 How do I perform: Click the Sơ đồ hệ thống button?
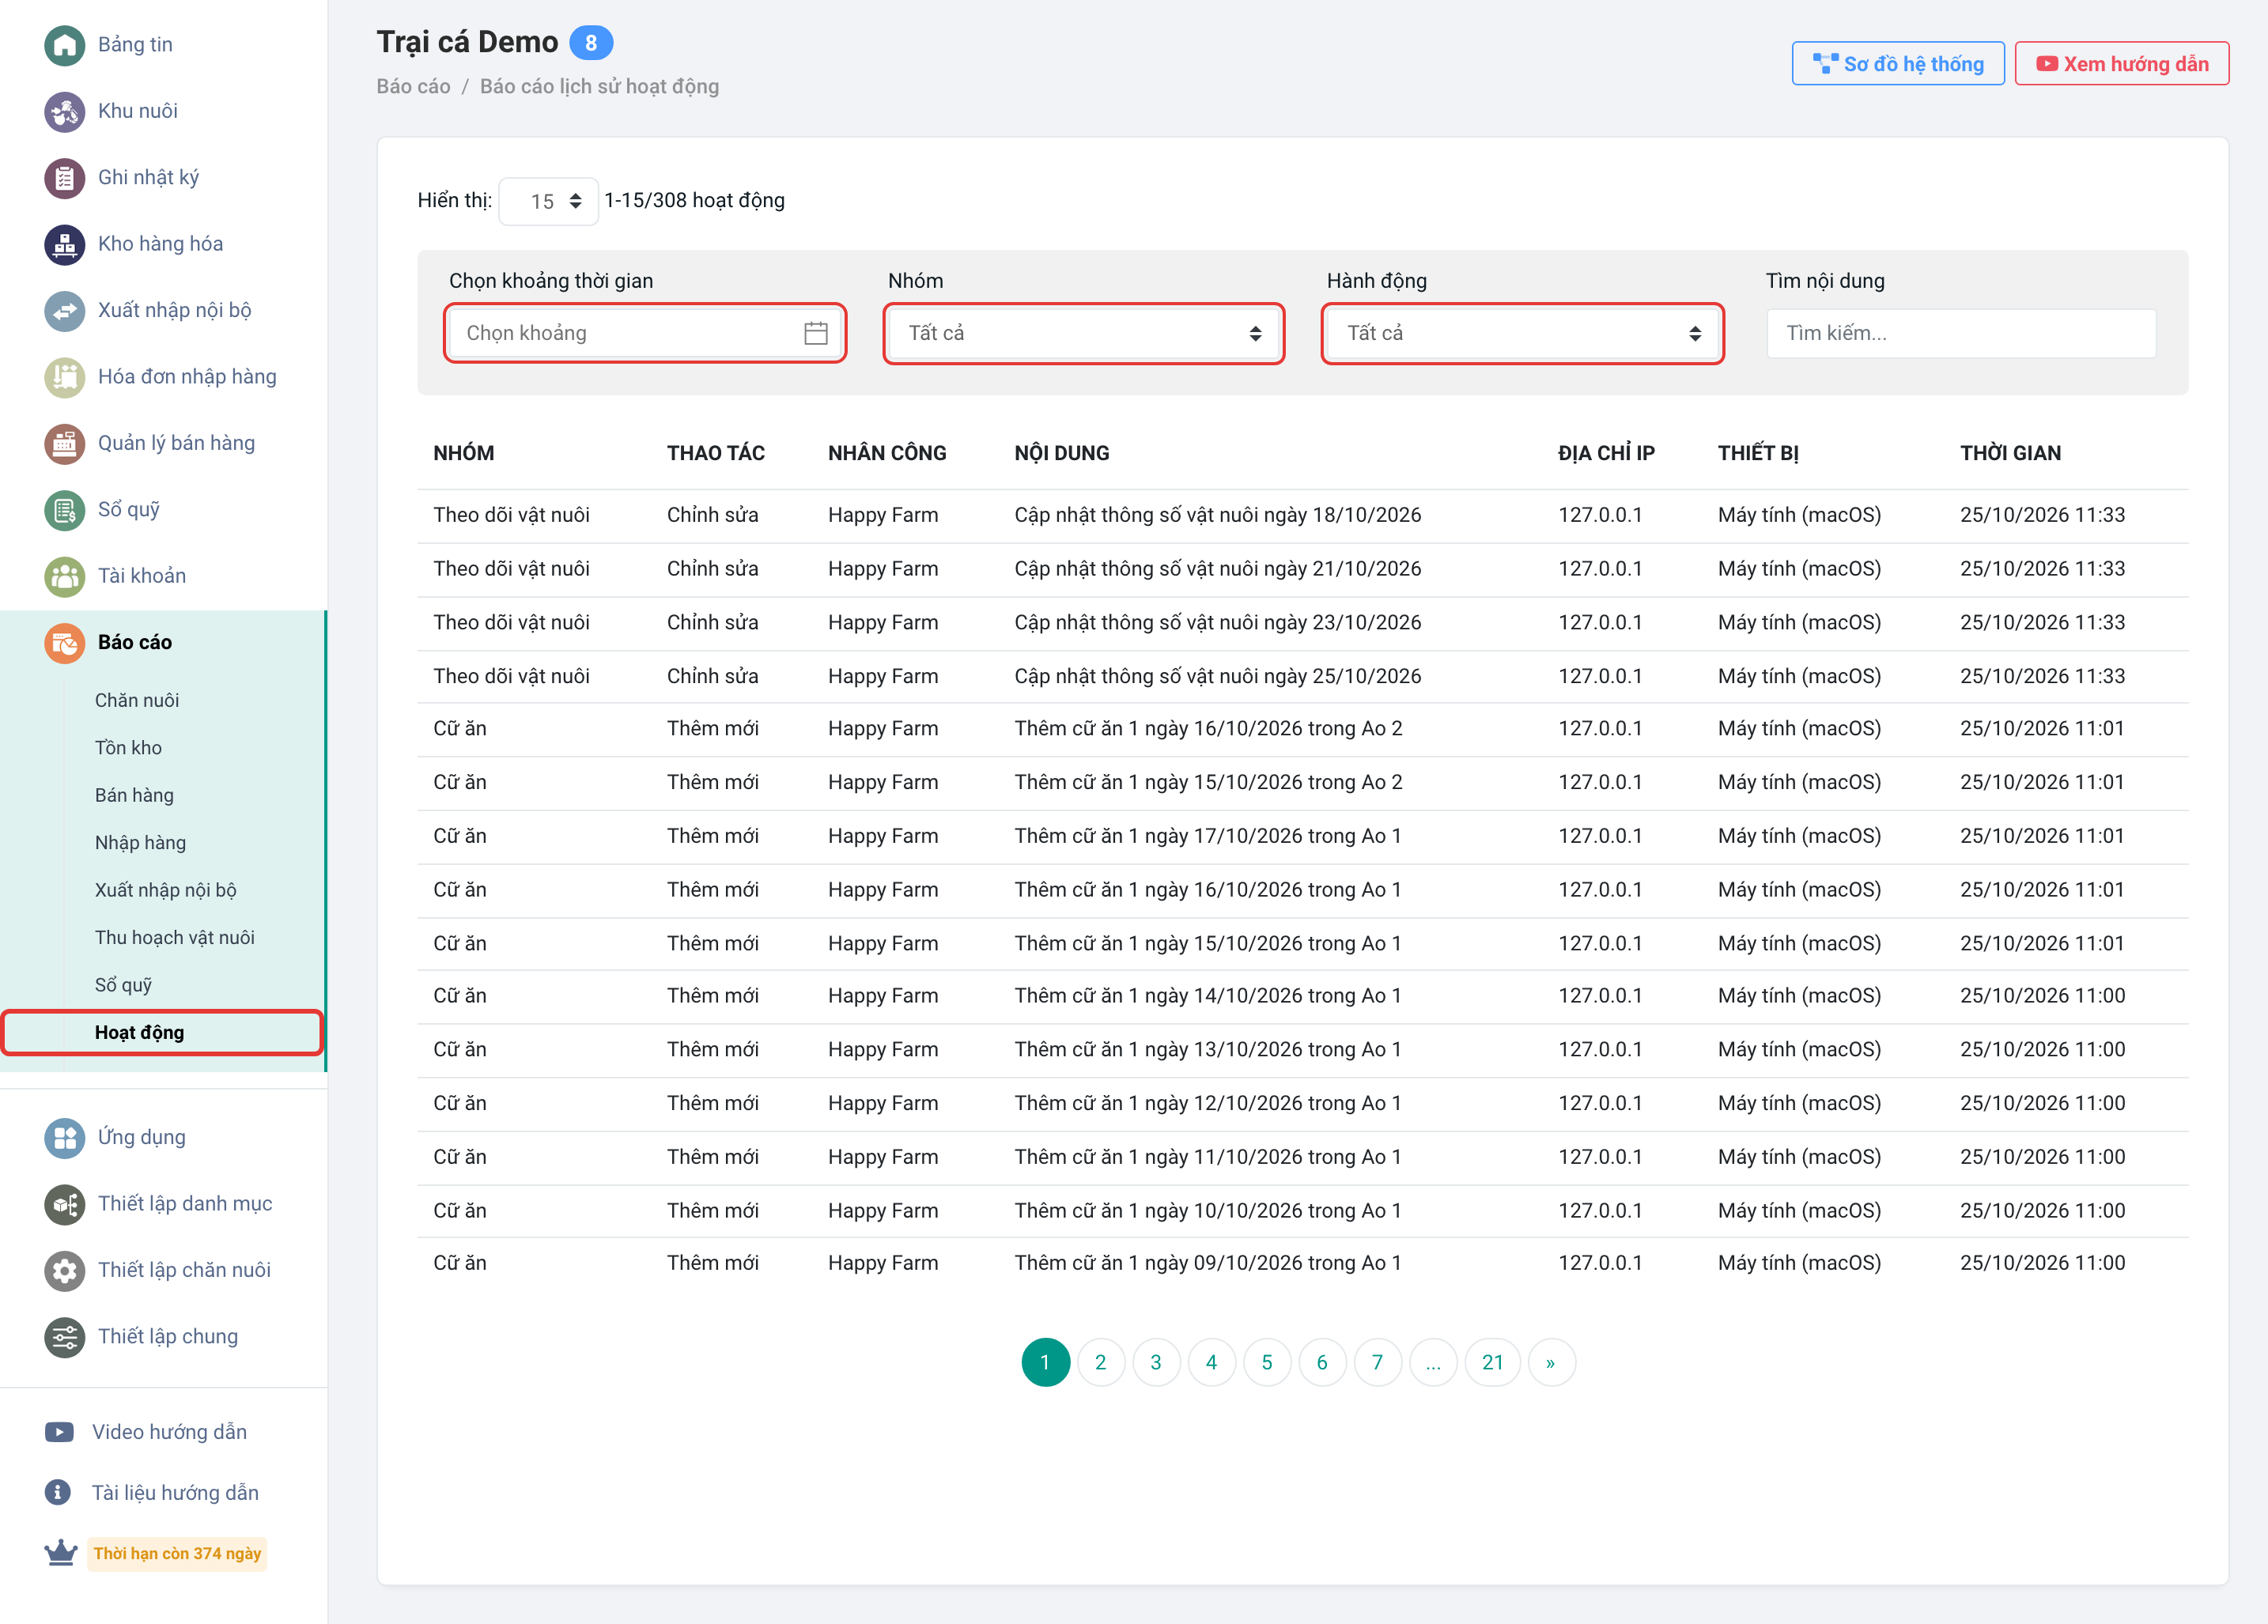[1897, 64]
